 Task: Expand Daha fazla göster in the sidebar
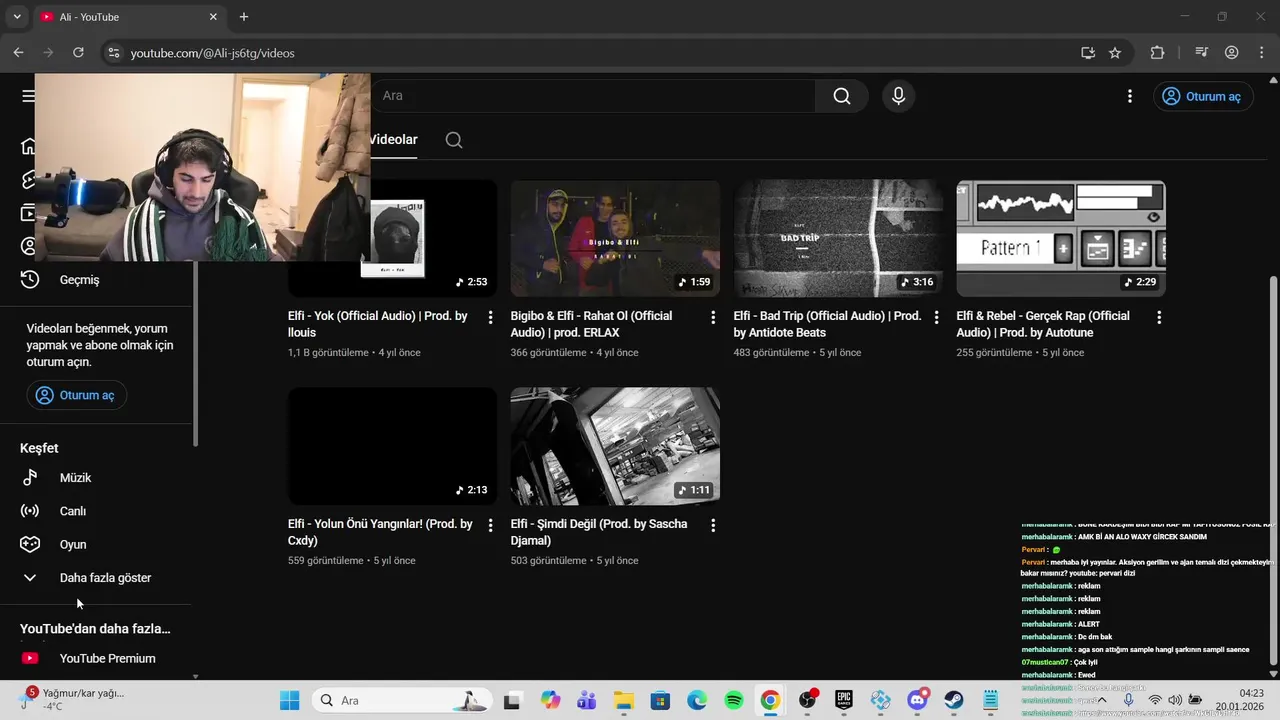(103, 578)
